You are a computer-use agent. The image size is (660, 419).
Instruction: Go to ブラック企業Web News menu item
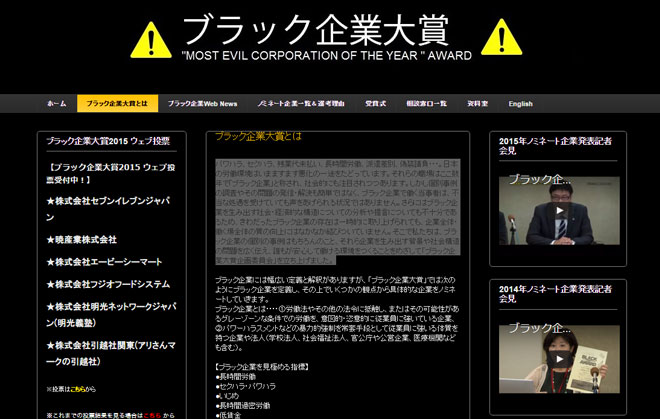202,104
